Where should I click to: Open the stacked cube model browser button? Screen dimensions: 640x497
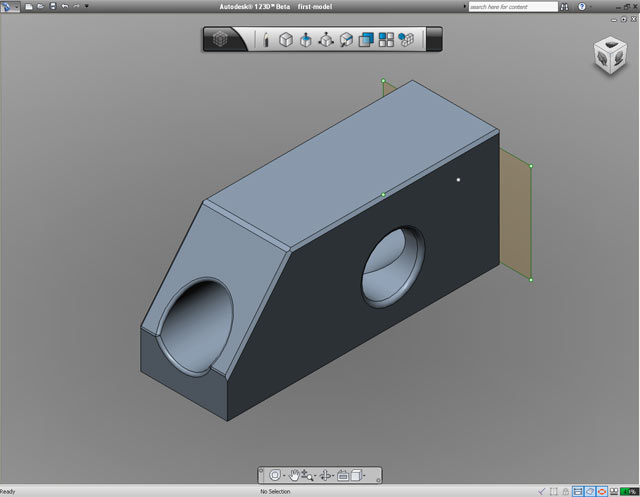(220, 39)
